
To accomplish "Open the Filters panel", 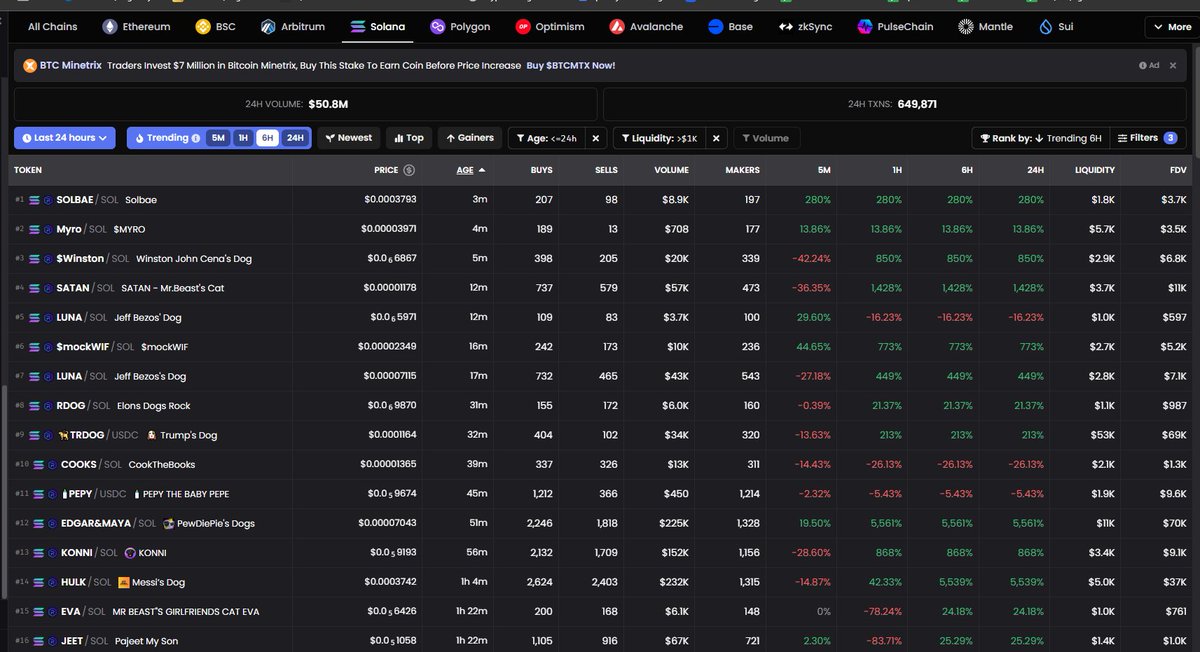I will pyautogui.click(x=1148, y=138).
